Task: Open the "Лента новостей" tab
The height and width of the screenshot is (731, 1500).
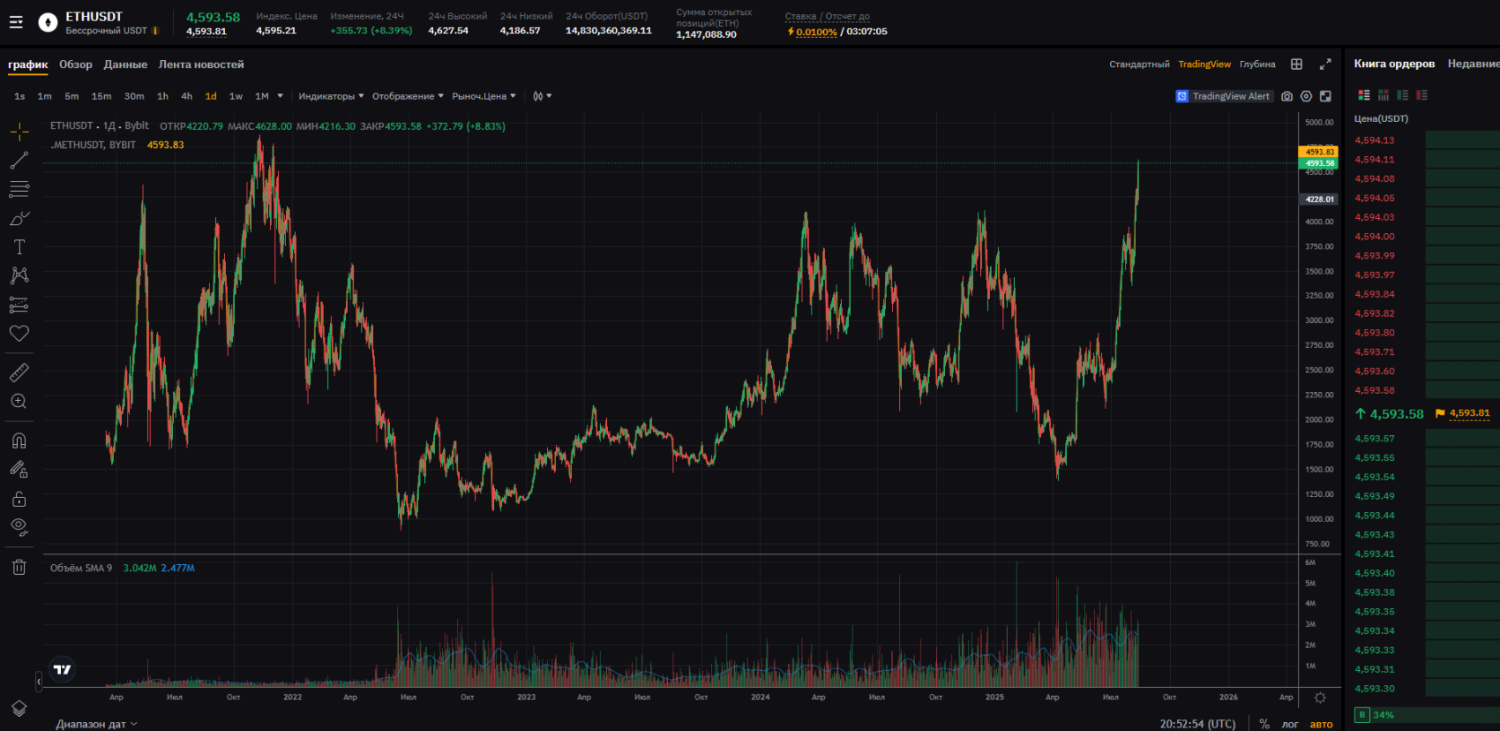Action: click(x=201, y=64)
